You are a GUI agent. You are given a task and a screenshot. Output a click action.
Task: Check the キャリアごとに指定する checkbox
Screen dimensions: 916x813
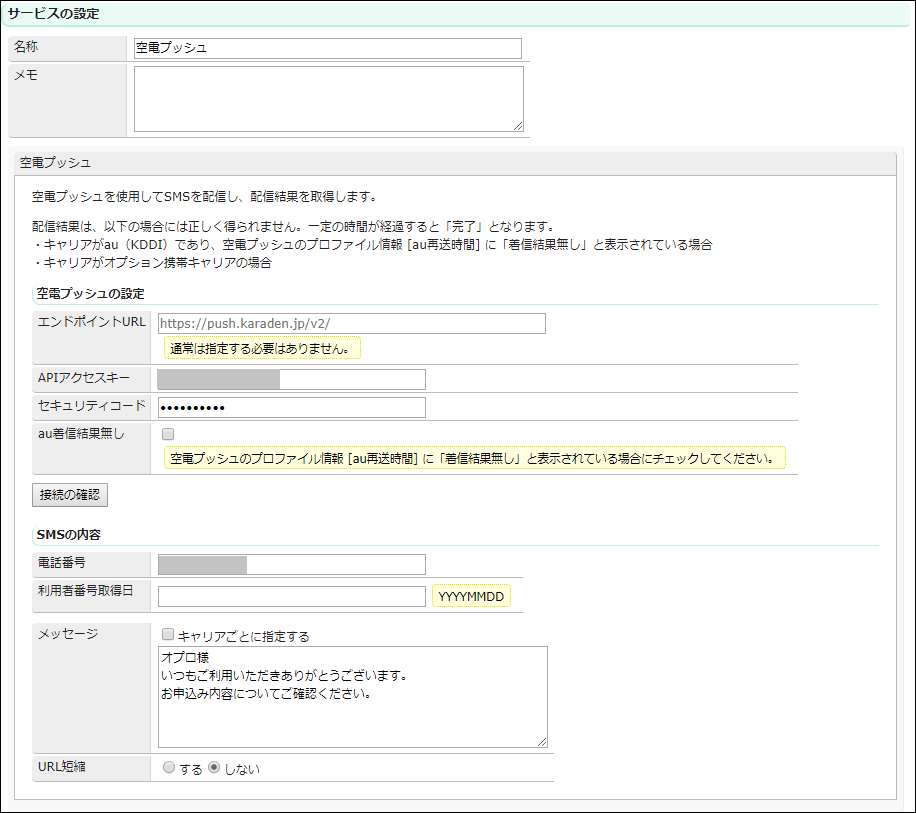coord(168,635)
